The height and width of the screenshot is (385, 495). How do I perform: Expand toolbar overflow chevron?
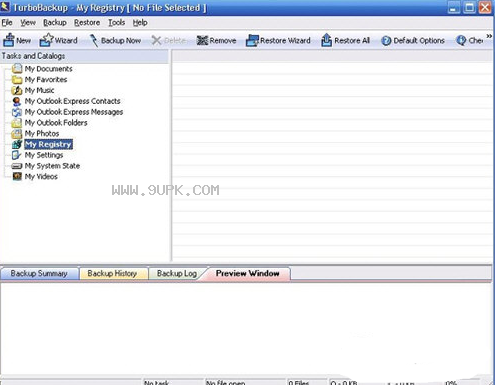coord(489,36)
